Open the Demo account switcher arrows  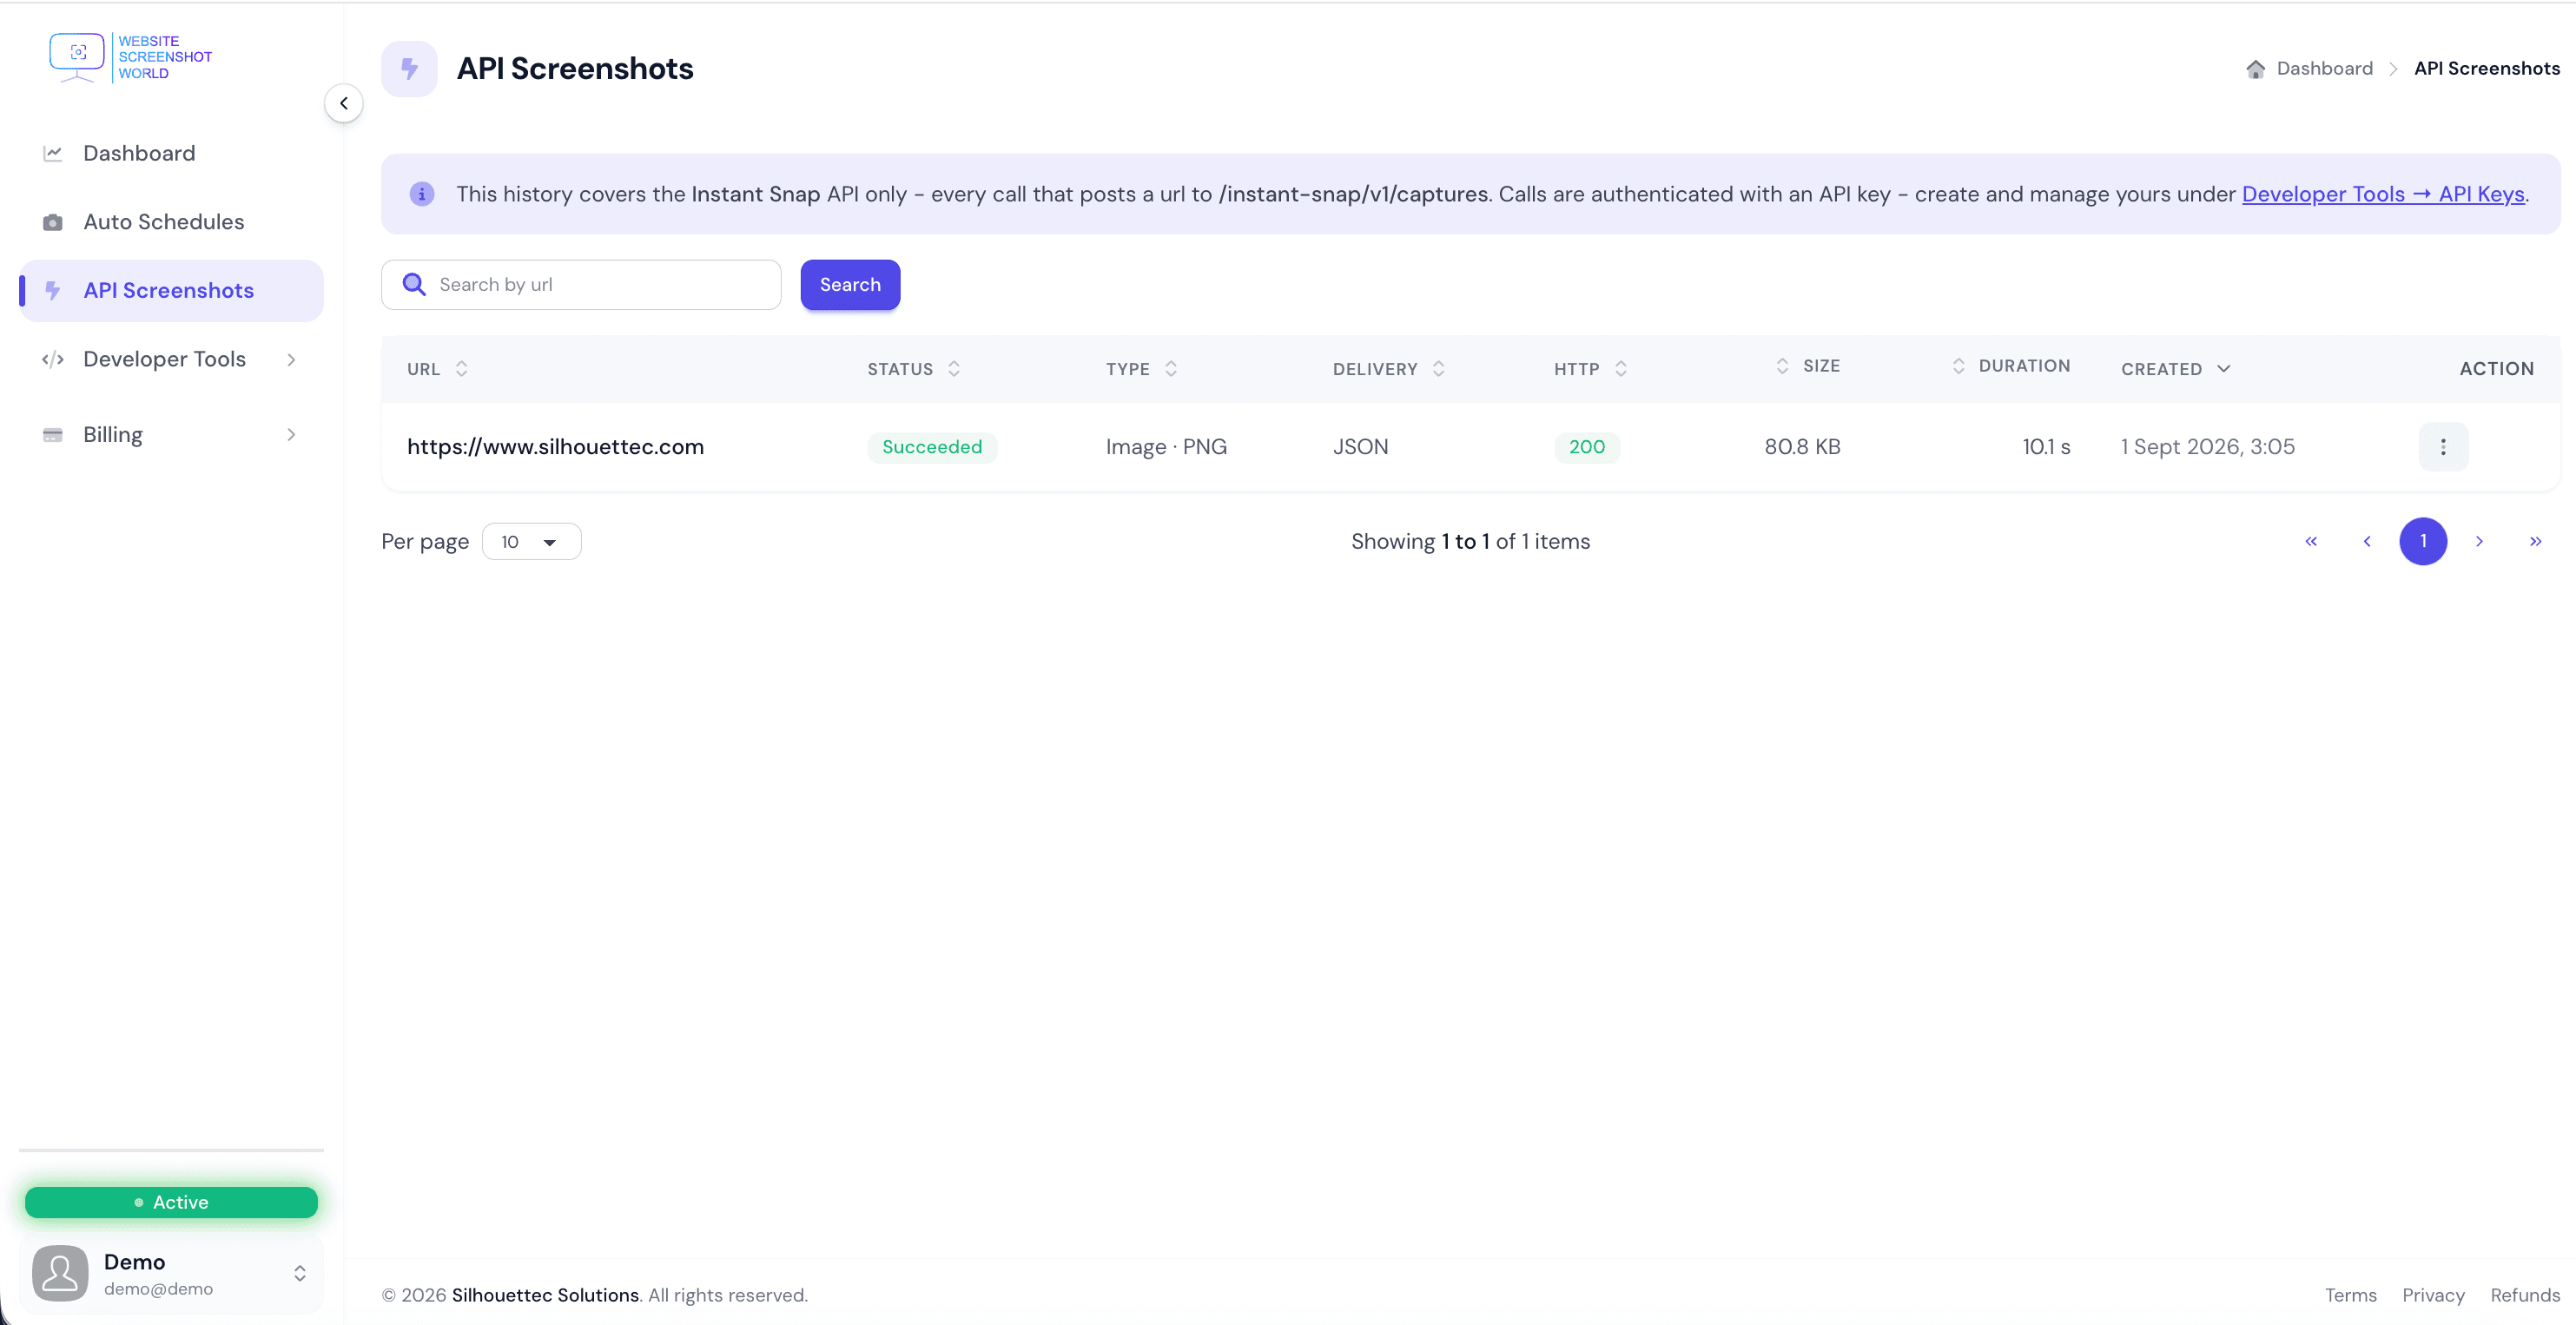(299, 1273)
